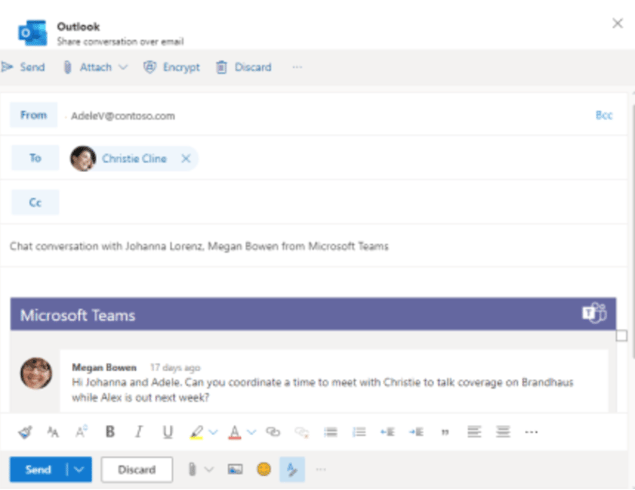Click the Megan Bowen sender name

point(104,367)
